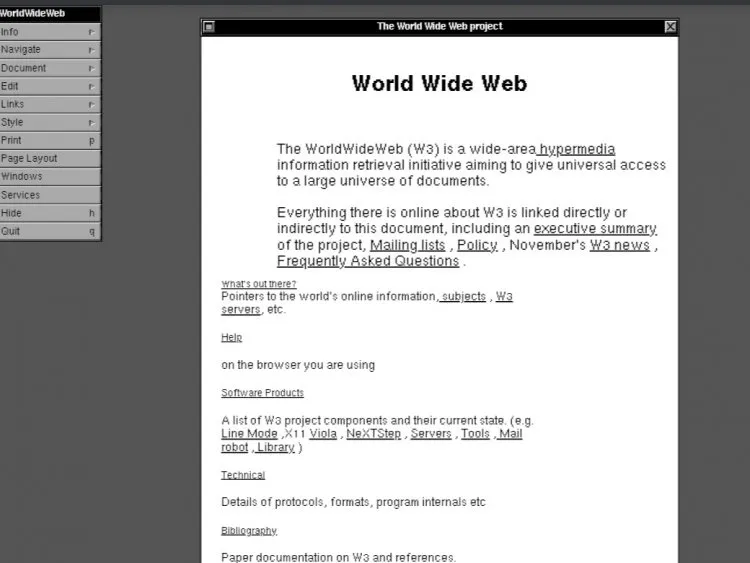Click the Mailing lists link
This screenshot has height=563, width=750.
pyautogui.click(x=407, y=245)
